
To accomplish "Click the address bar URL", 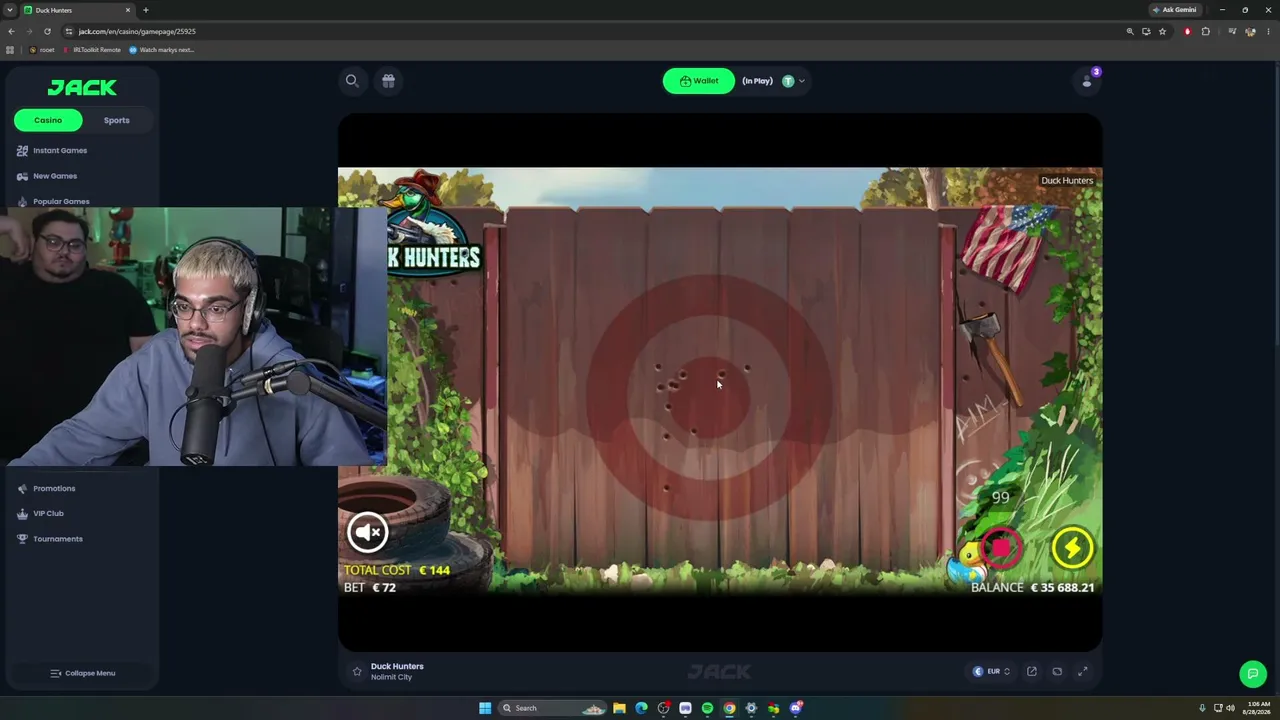I will click(x=137, y=31).
